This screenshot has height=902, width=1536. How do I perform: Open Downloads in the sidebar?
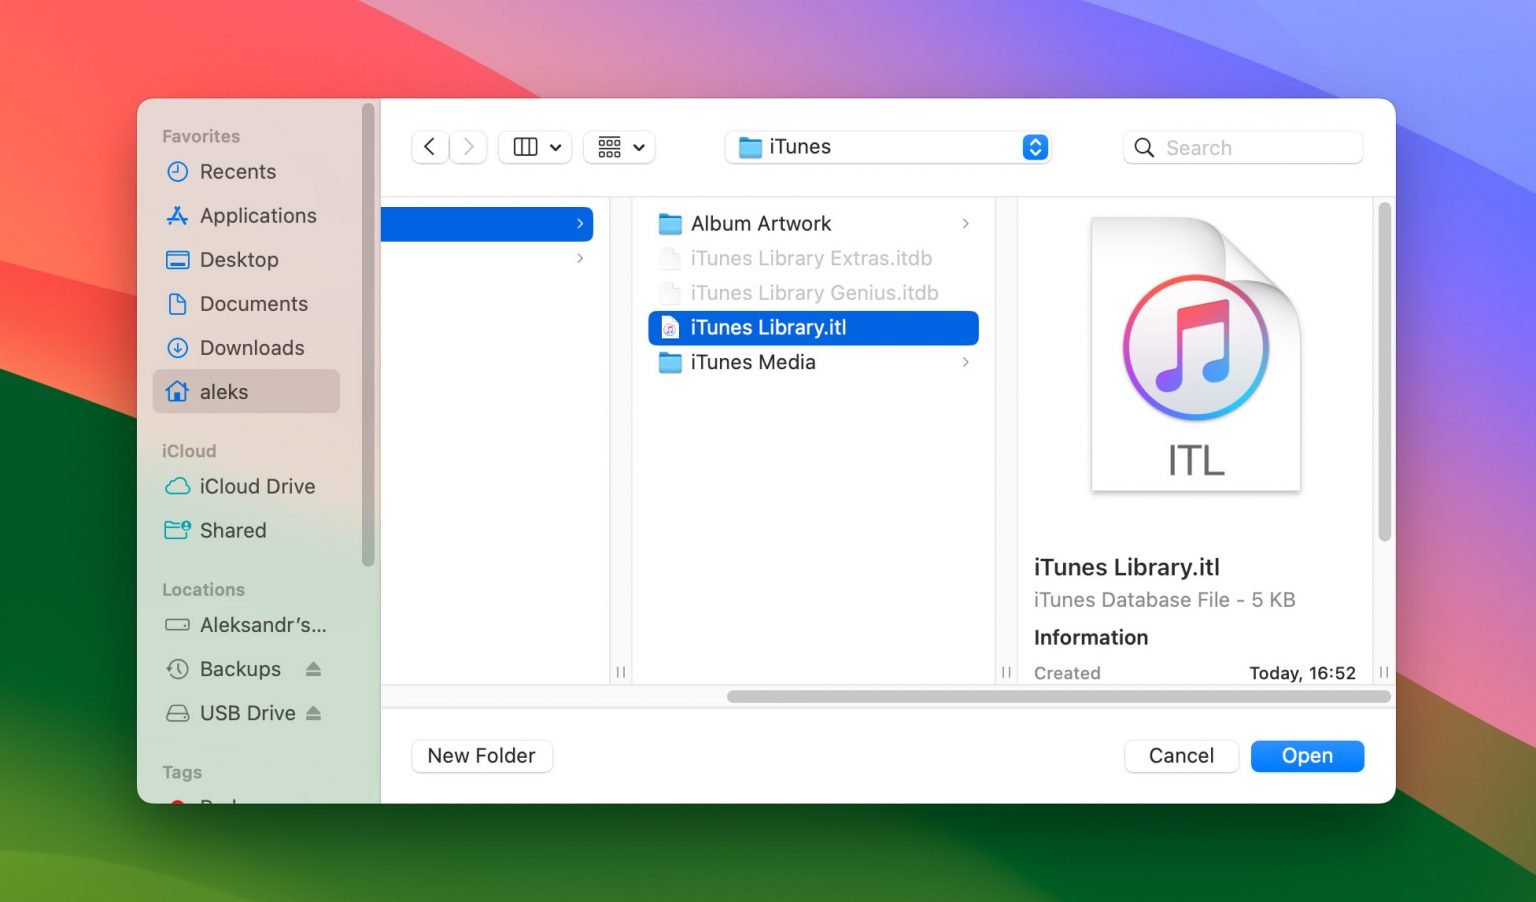pyautogui.click(x=246, y=348)
